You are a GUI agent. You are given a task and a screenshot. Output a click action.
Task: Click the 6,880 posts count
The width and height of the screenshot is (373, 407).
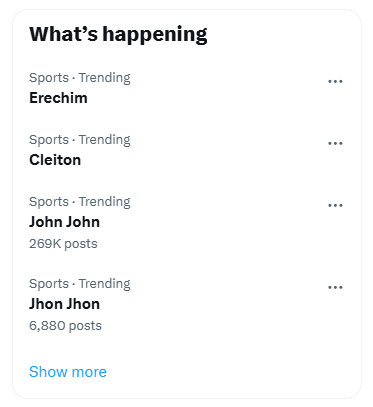(x=65, y=326)
